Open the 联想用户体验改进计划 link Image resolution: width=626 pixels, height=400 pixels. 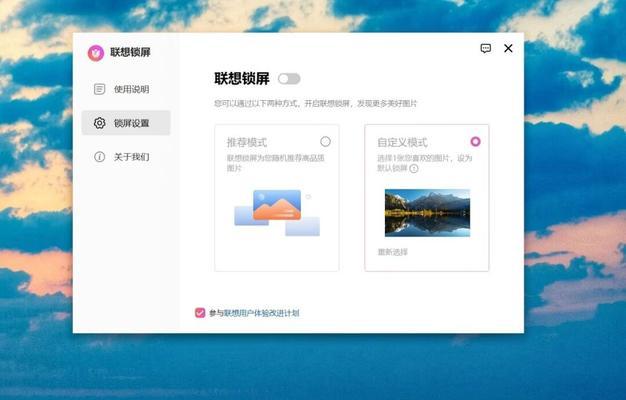pos(261,313)
